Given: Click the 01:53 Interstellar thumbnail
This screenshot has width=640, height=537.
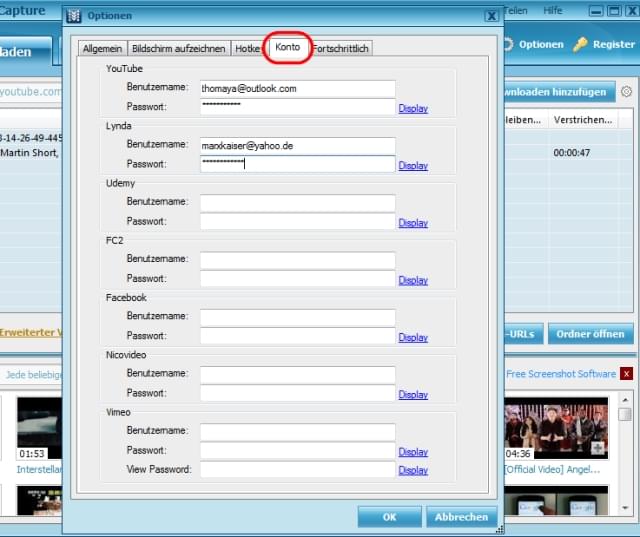Looking at the screenshot, I should tap(40, 428).
